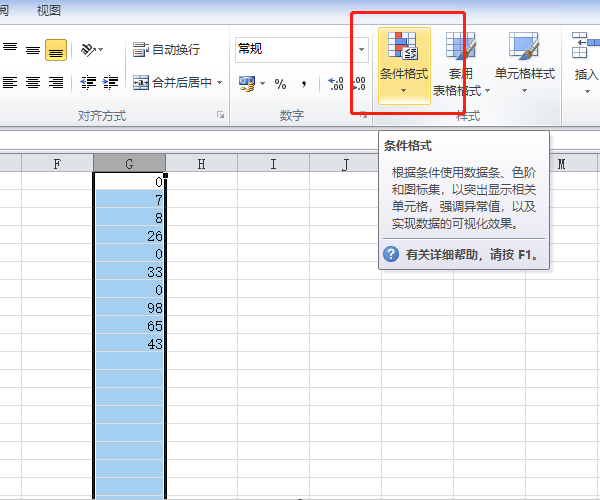The image size is (600, 500).
Task: Increase indent icon
Action: 111,82
